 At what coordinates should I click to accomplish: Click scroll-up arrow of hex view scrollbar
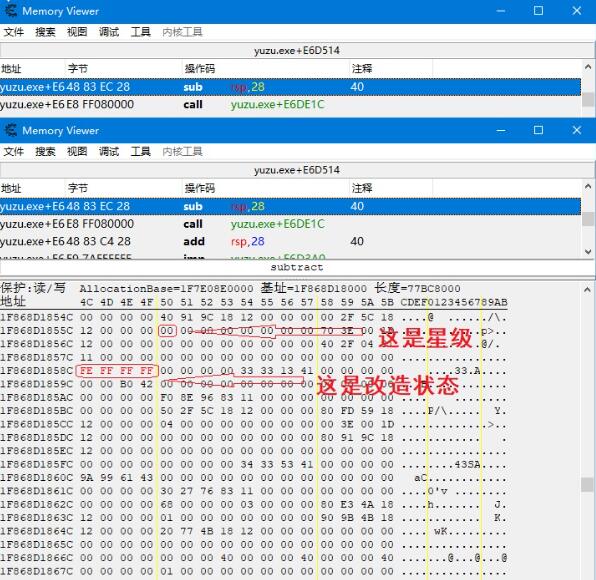coord(587,290)
